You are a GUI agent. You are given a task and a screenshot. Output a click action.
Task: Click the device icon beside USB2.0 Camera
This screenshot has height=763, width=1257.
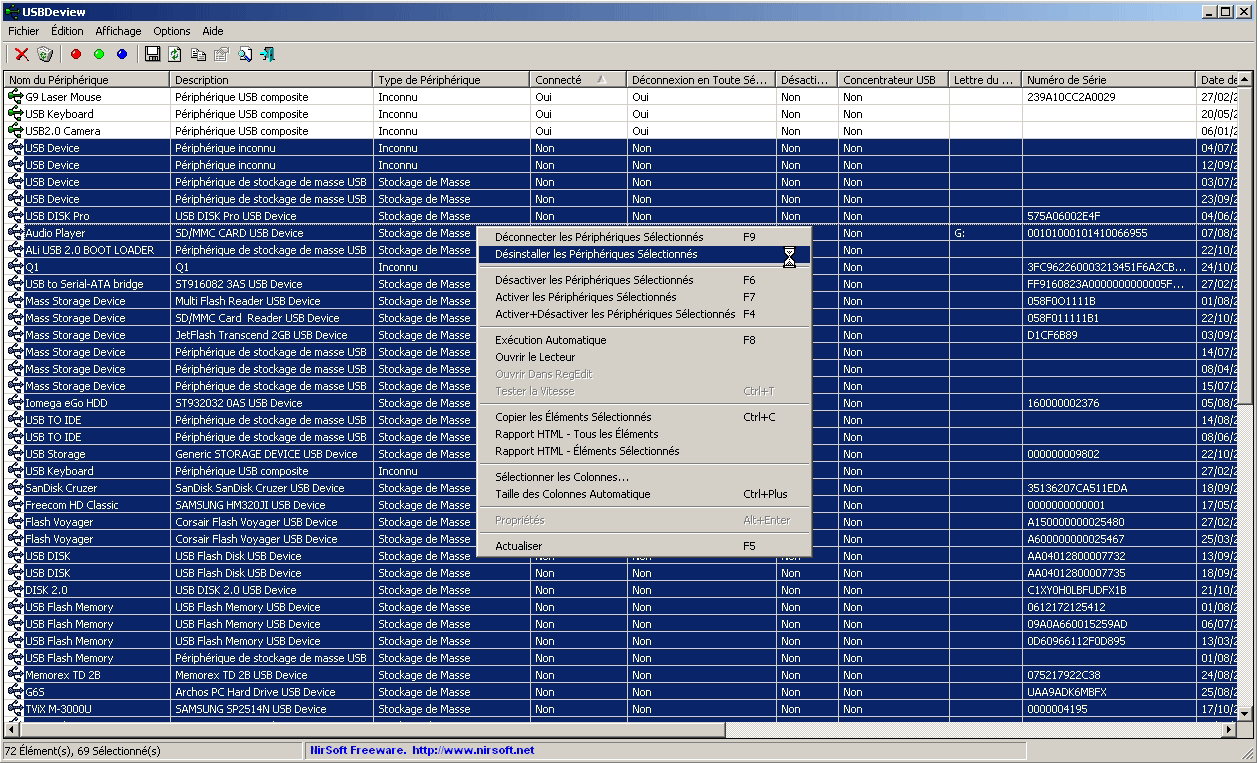click(x=15, y=131)
